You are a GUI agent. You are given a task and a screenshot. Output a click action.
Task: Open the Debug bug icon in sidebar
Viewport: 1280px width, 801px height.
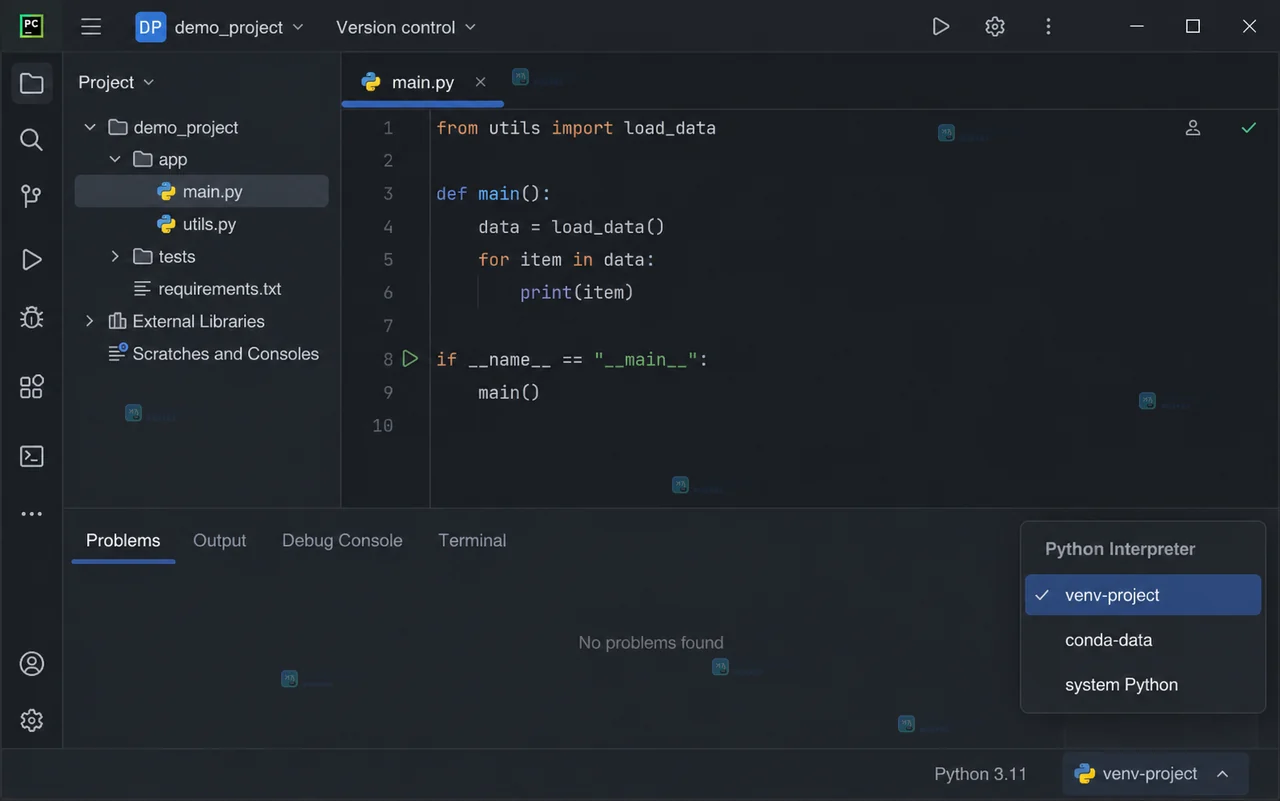(32, 317)
